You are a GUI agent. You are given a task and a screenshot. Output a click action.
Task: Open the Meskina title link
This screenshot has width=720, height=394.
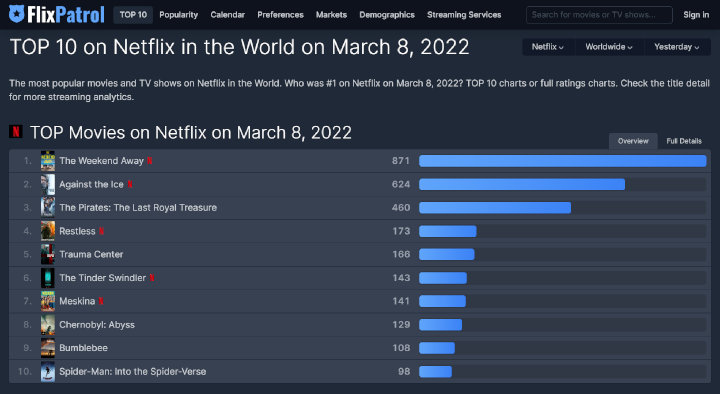point(77,301)
